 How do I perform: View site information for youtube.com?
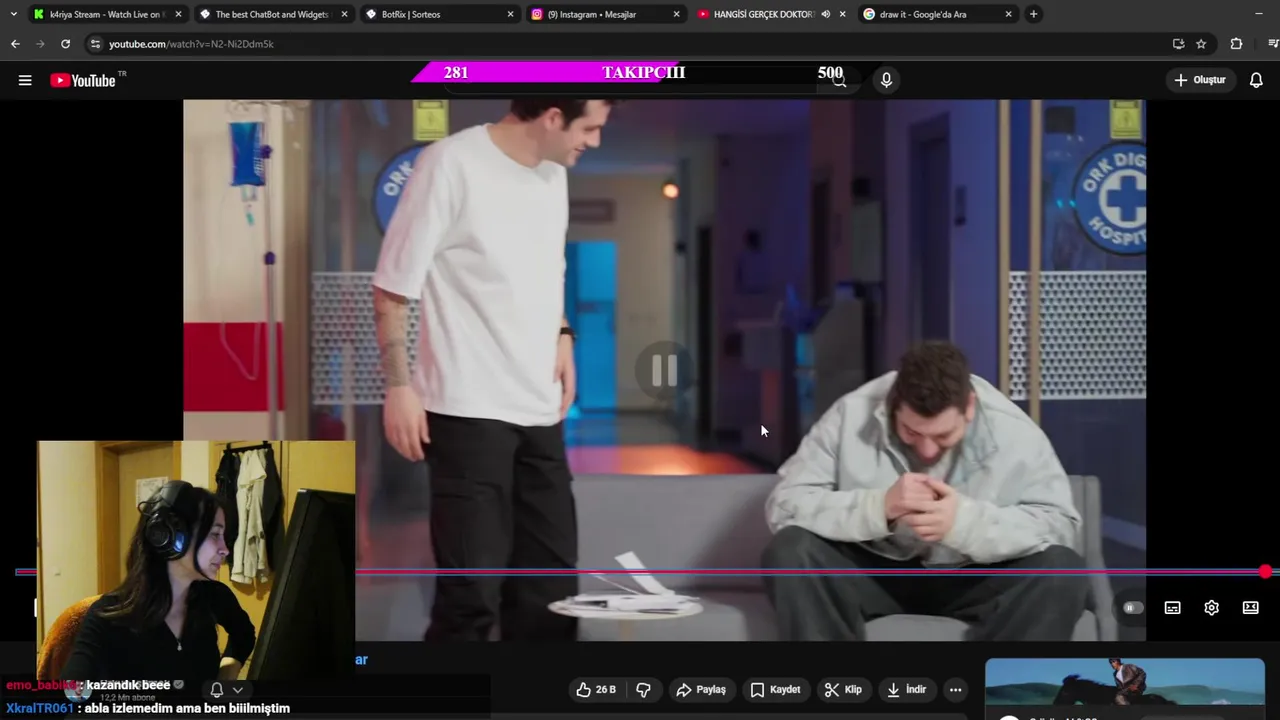(95, 44)
